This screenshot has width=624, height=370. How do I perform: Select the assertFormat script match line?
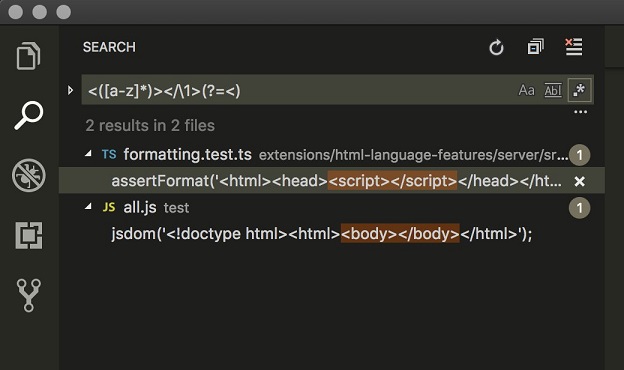point(332,181)
